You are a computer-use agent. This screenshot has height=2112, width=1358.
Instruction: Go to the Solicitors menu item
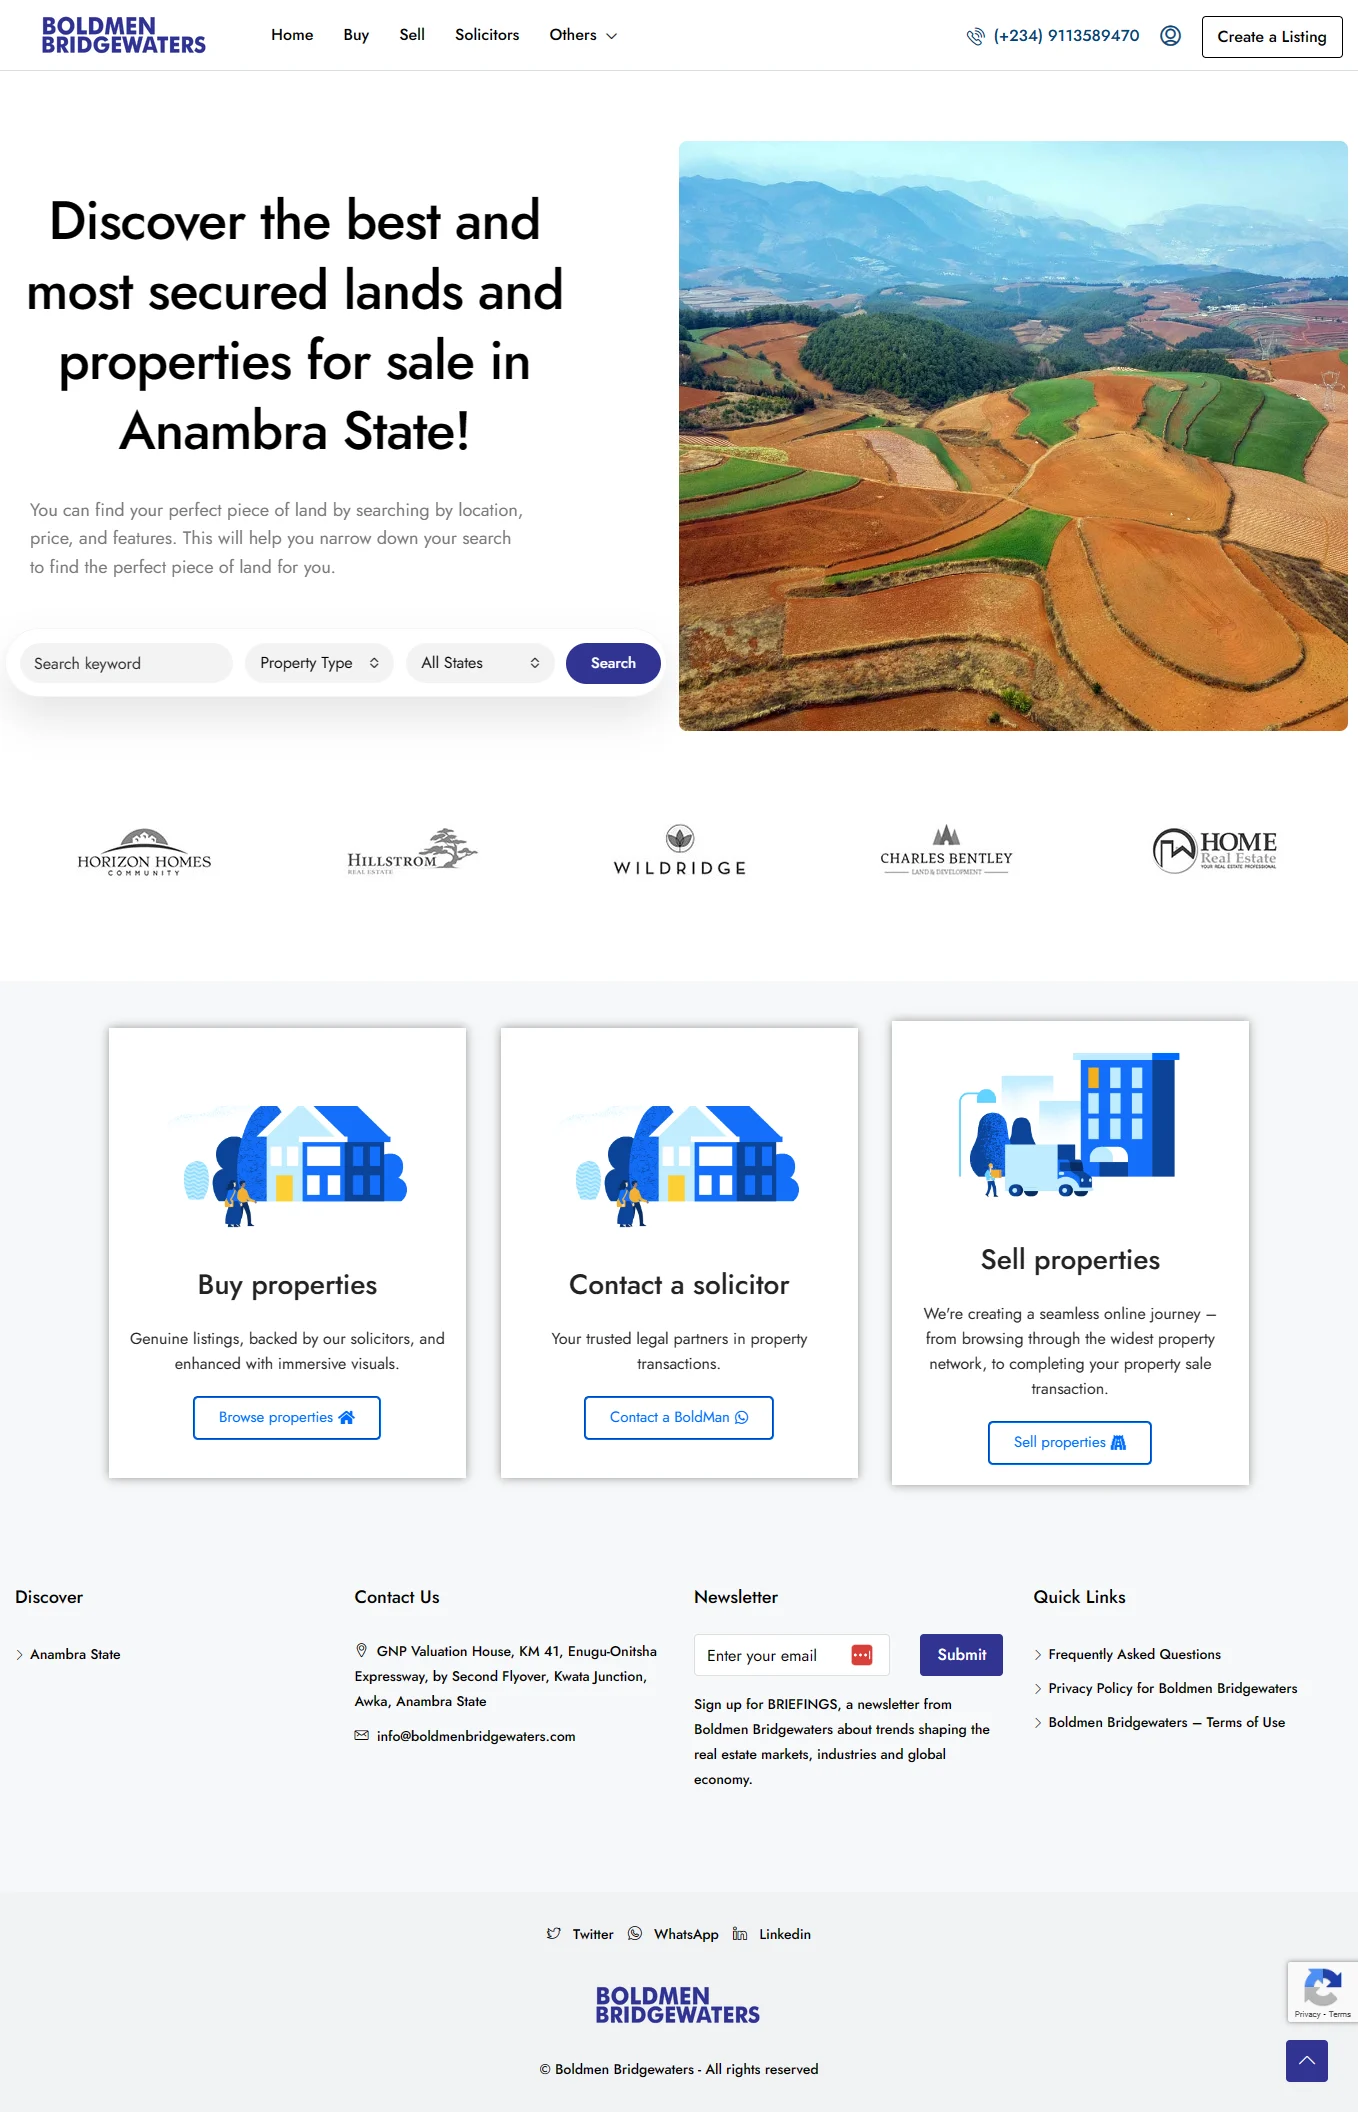(x=487, y=35)
